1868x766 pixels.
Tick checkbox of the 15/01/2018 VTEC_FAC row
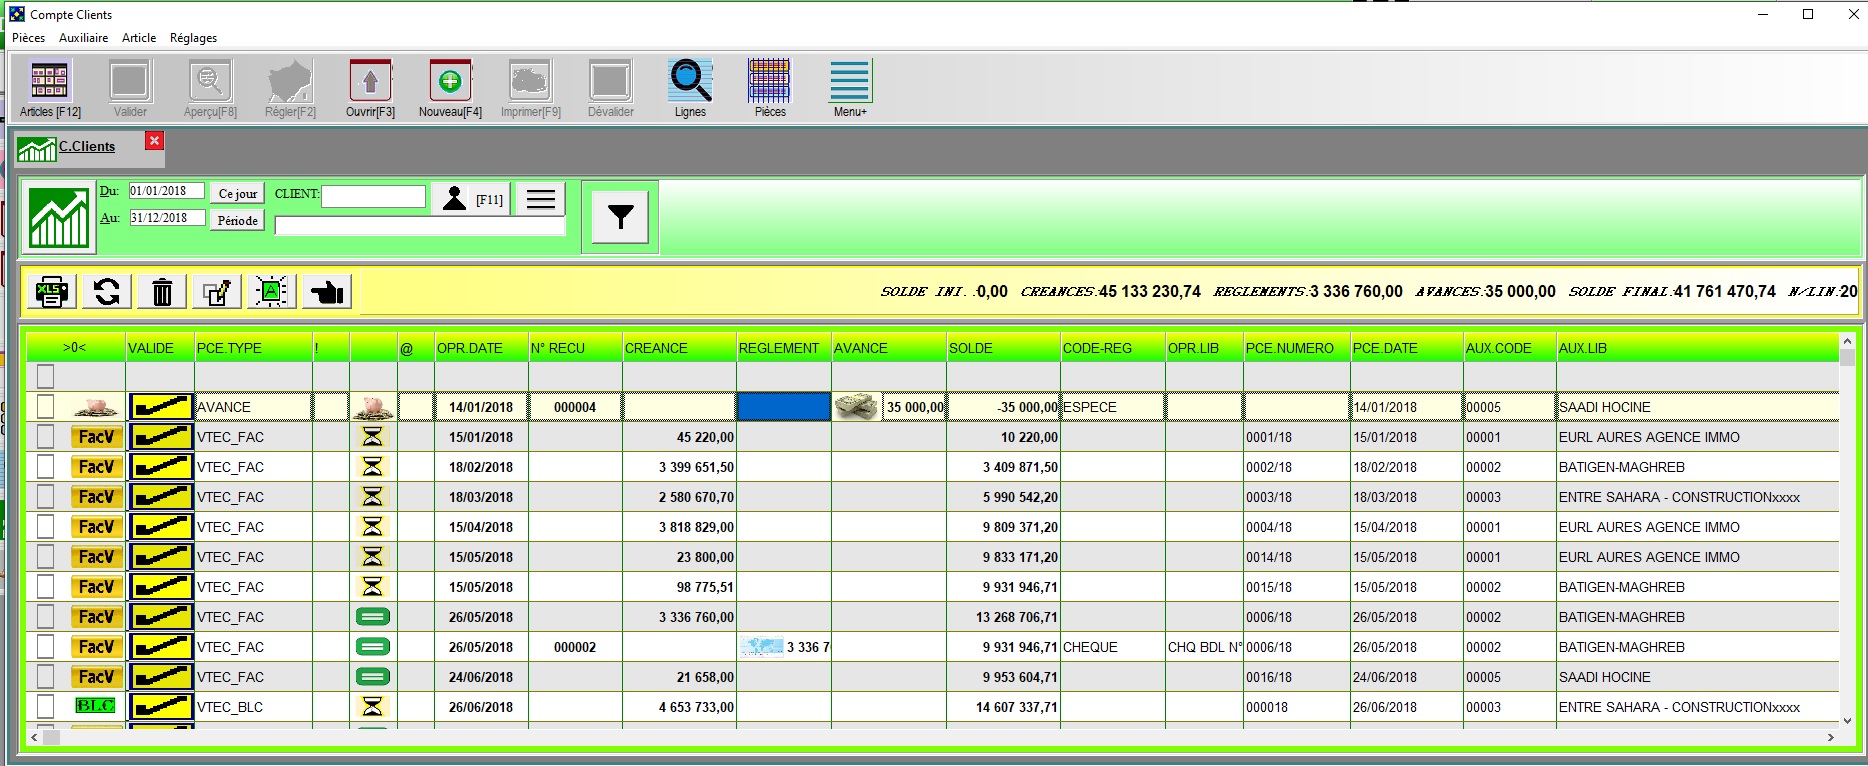tap(45, 437)
